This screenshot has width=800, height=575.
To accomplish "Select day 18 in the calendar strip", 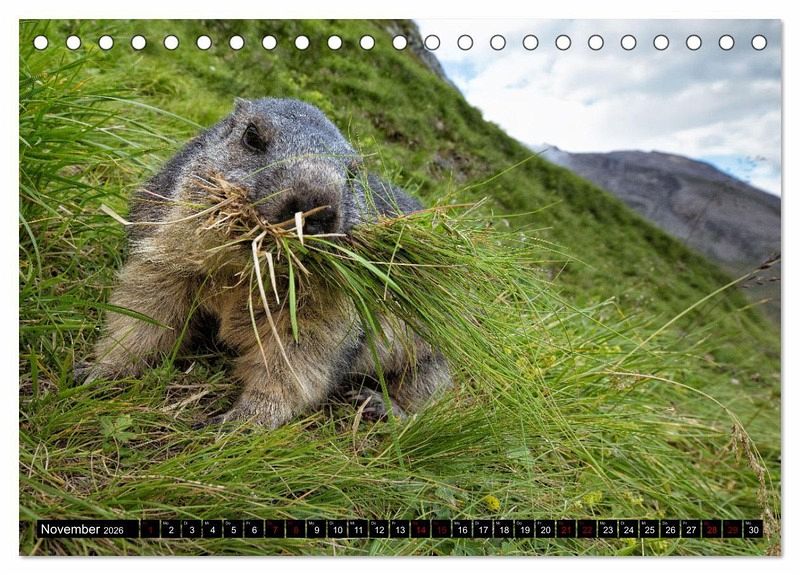I will click(504, 530).
